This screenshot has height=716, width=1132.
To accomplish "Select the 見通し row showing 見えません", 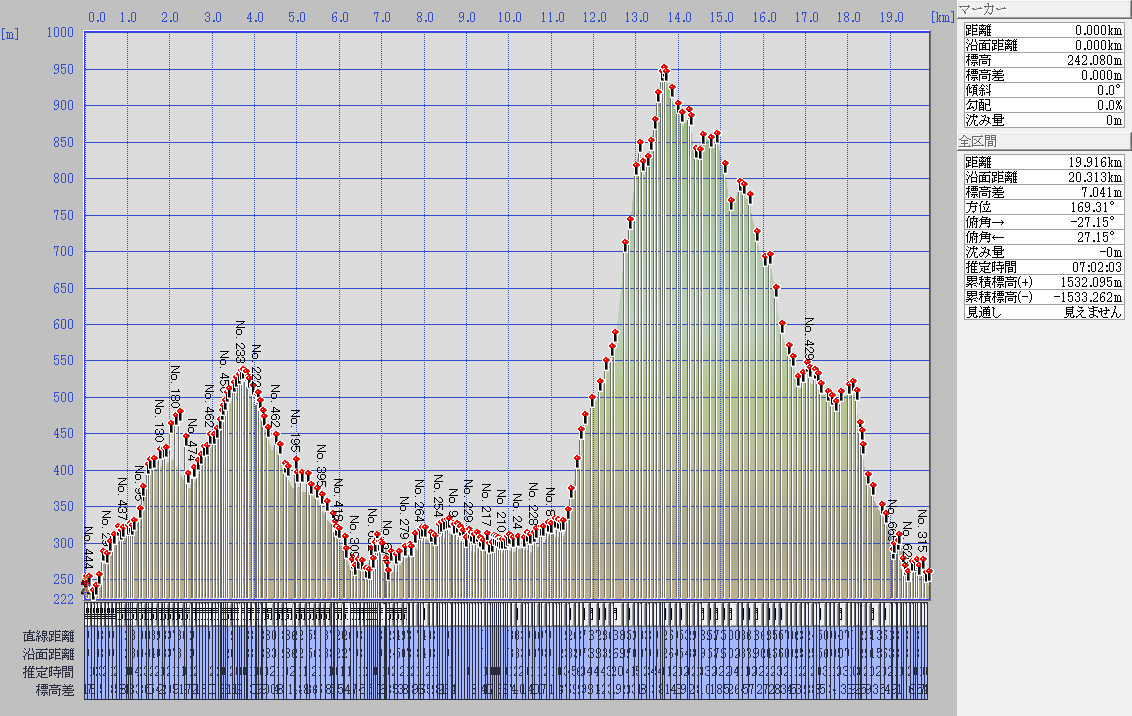I will click(x=1044, y=312).
